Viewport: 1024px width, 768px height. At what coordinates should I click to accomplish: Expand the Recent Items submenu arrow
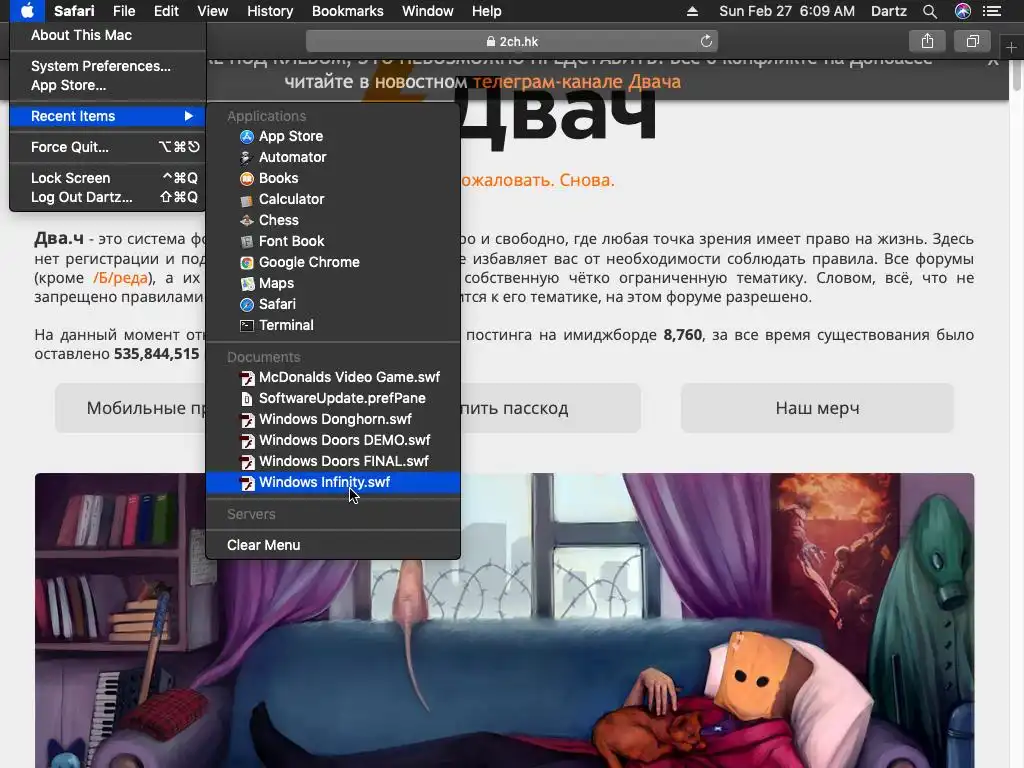pyautogui.click(x=189, y=116)
